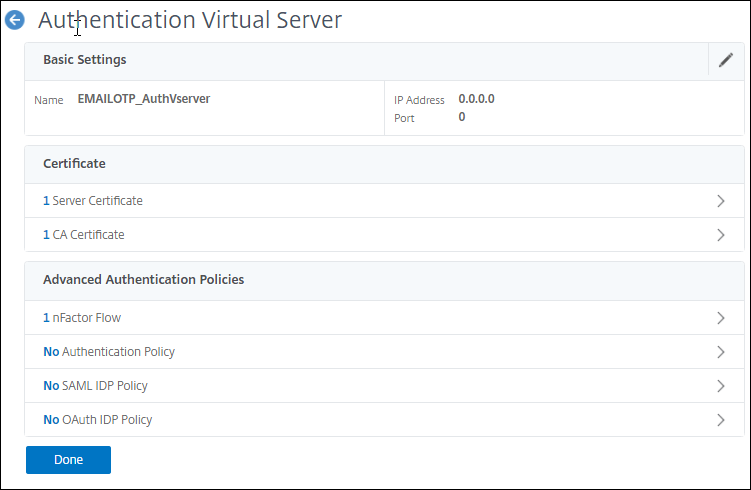The width and height of the screenshot is (751, 490).
Task: Expand nFactor Flow row chevron
Action: 721,318
